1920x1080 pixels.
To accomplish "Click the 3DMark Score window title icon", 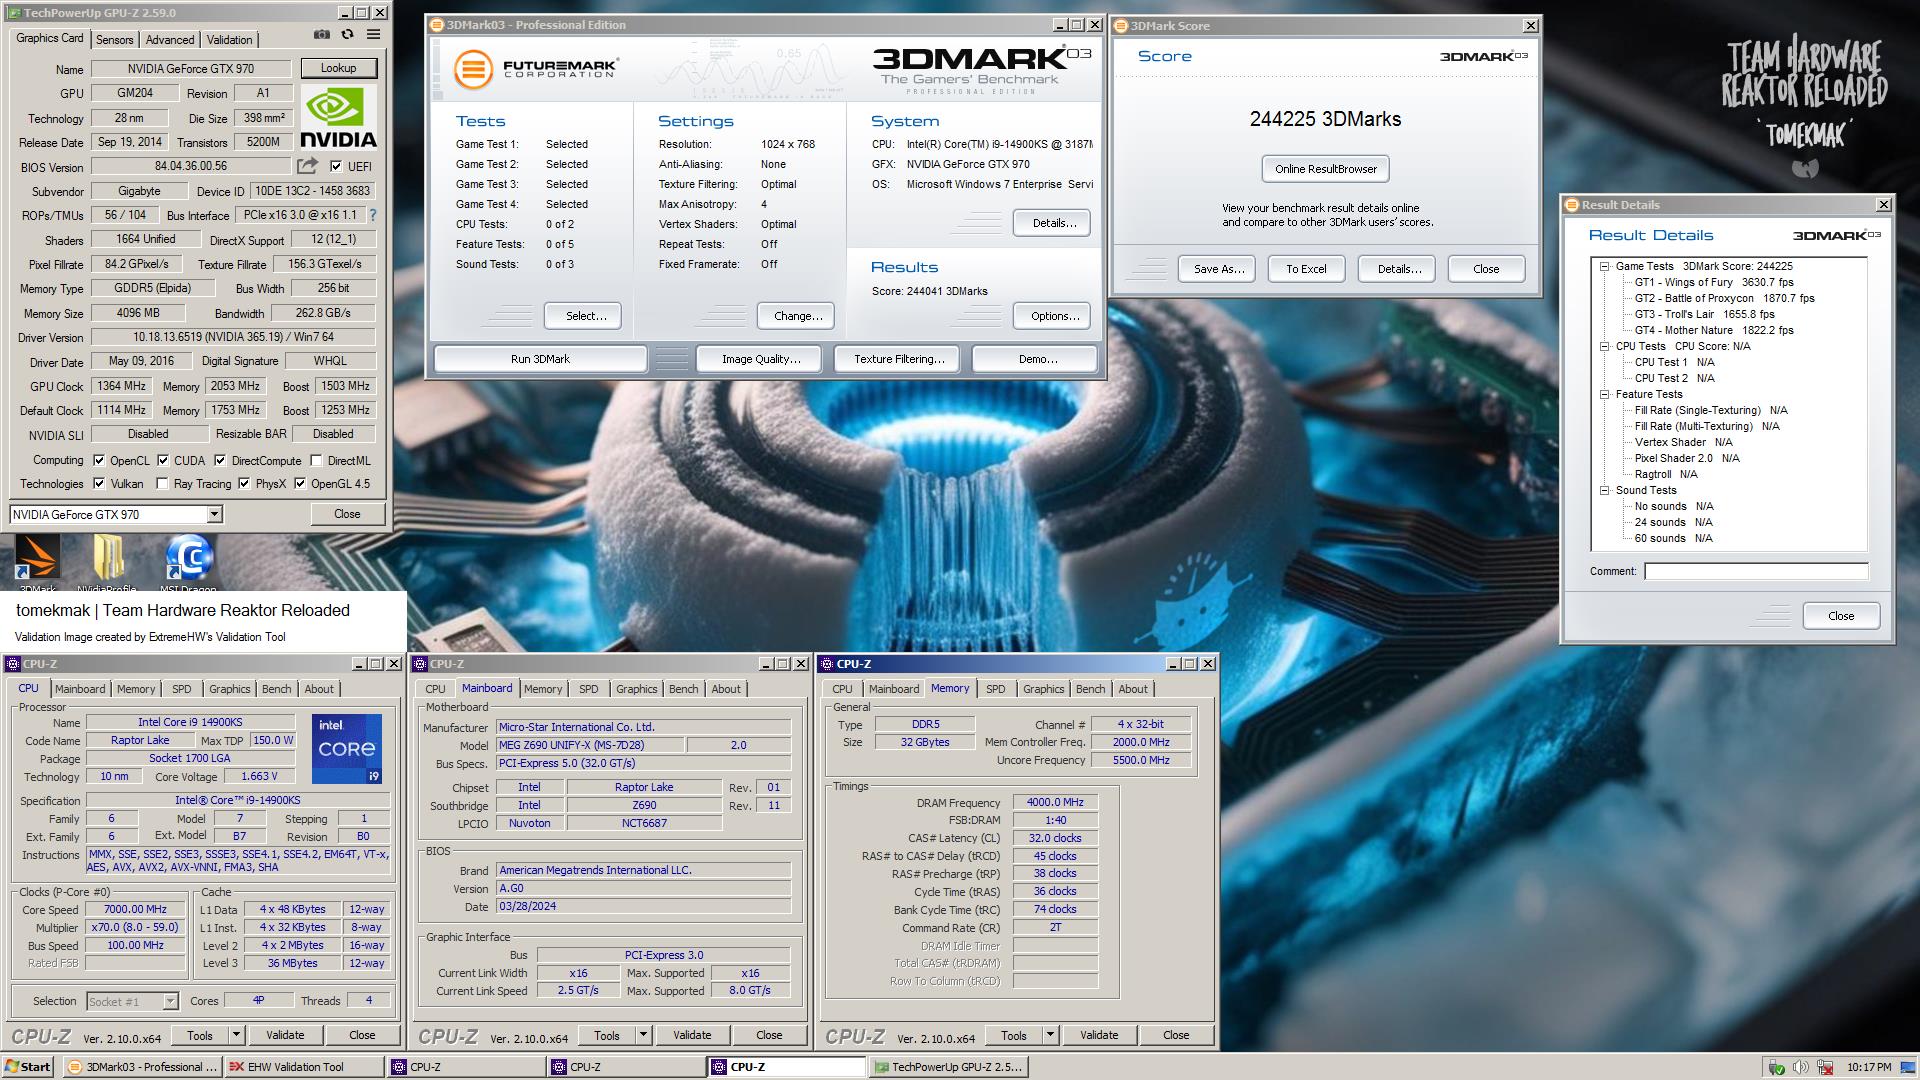I will click(1121, 26).
